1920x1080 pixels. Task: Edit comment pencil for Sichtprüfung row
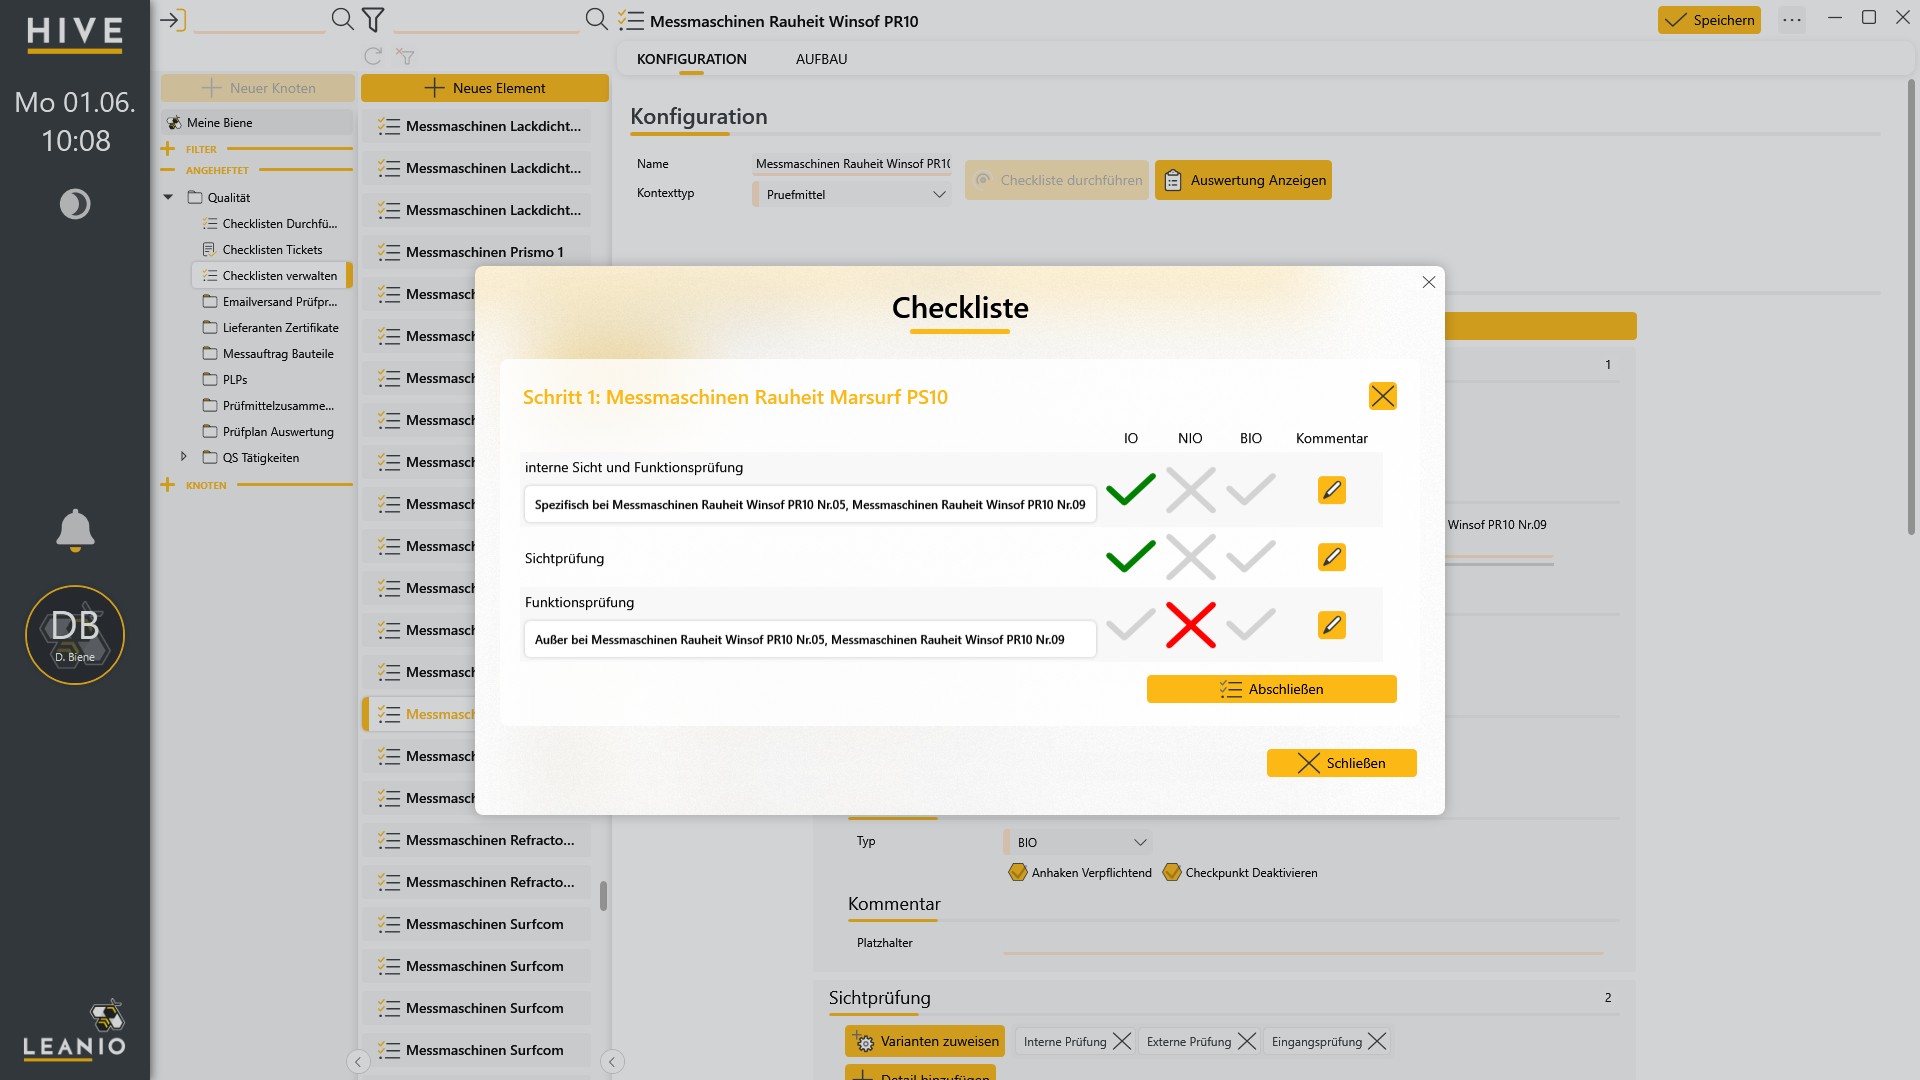click(1331, 557)
